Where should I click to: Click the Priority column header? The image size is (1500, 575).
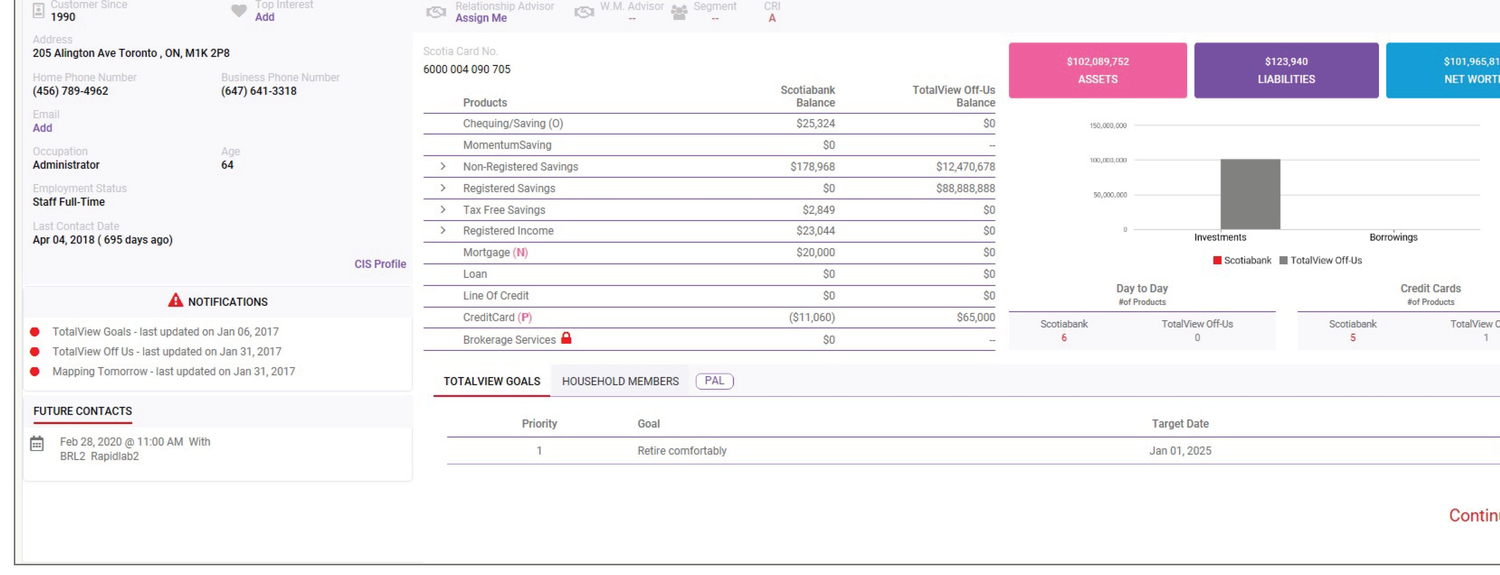click(x=539, y=424)
